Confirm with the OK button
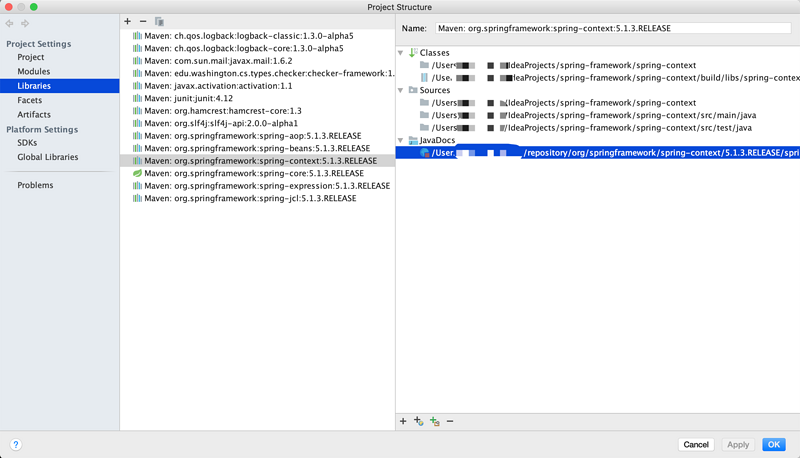Viewport: 800px width, 458px height. click(x=774, y=445)
